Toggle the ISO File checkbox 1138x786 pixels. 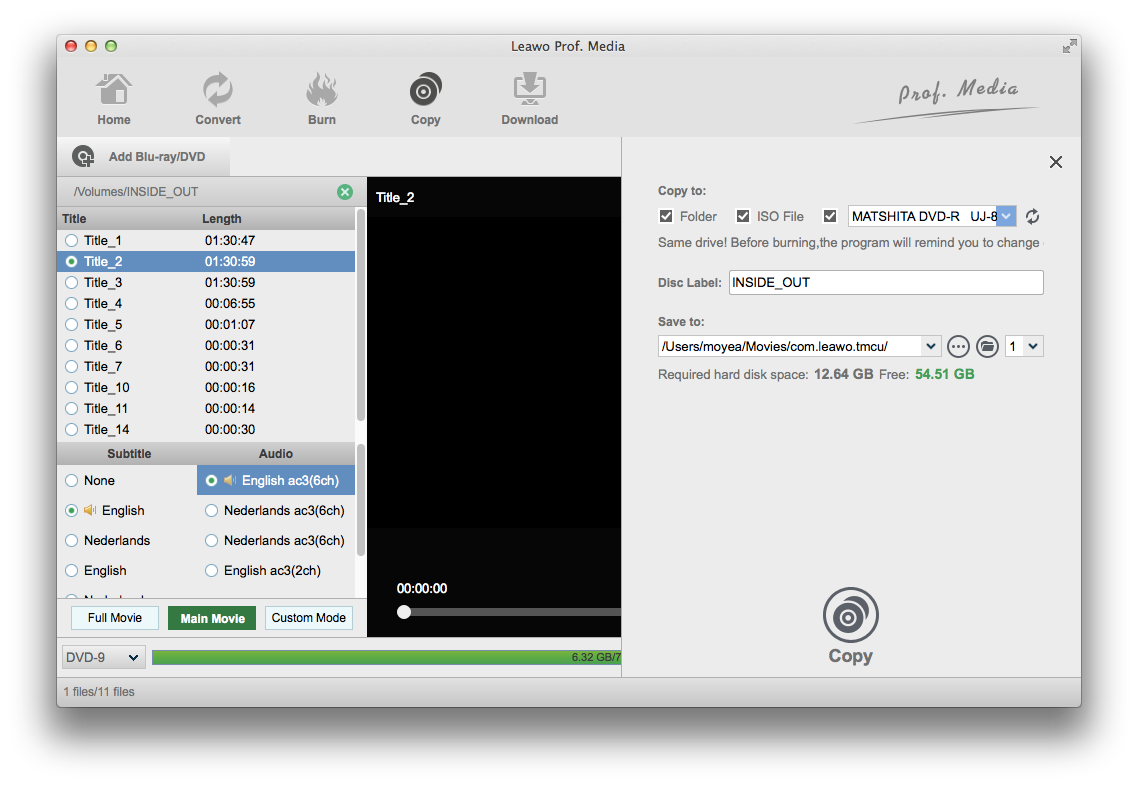(x=742, y=216)
